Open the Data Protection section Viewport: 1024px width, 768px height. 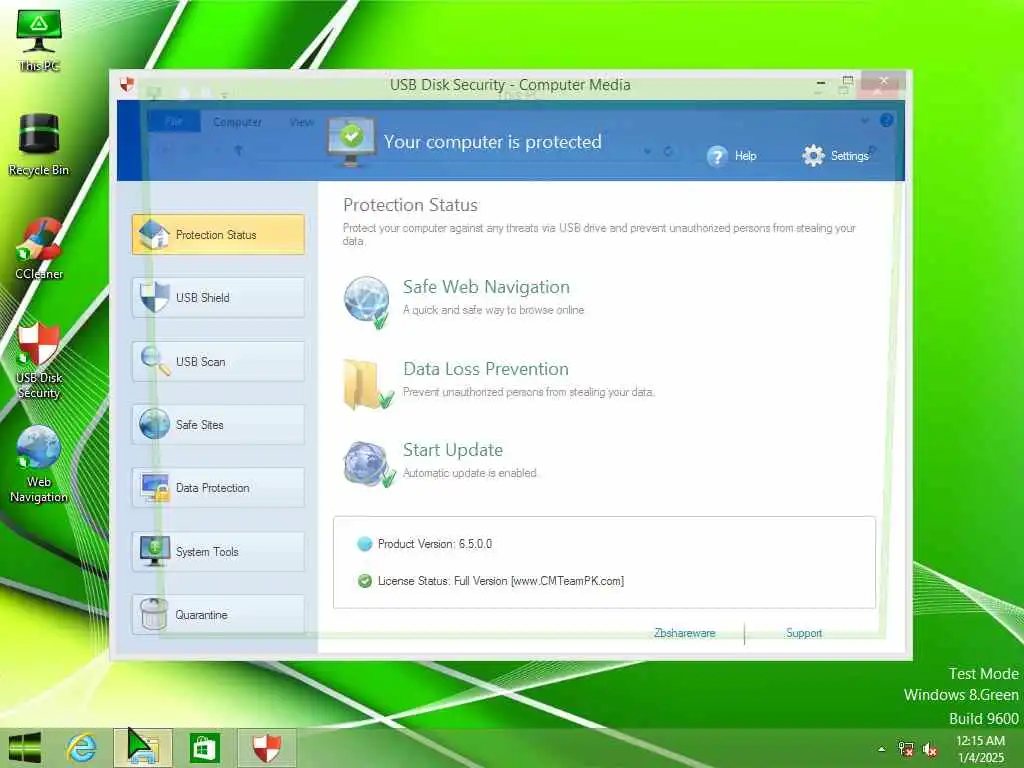(218, 488)
